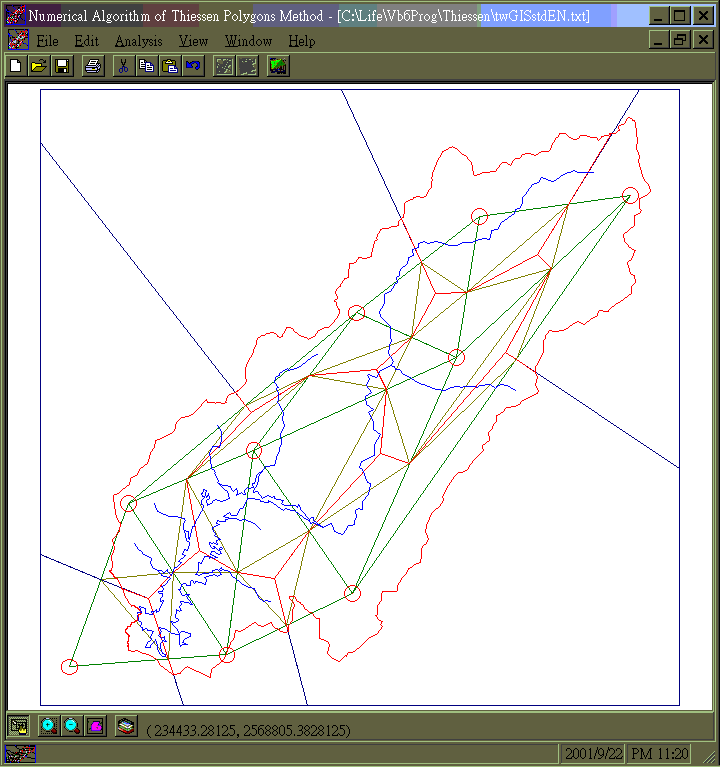The height and width of the screenshot is (767, 720).
Task: Click the time PM 11:20 in status bar
Action: click(660, 754)
